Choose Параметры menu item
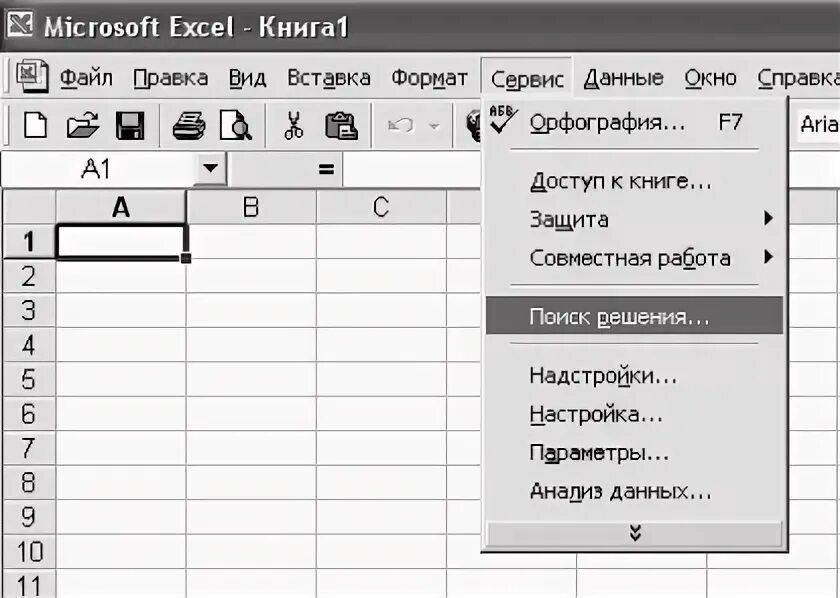 (x=634, y=453)
